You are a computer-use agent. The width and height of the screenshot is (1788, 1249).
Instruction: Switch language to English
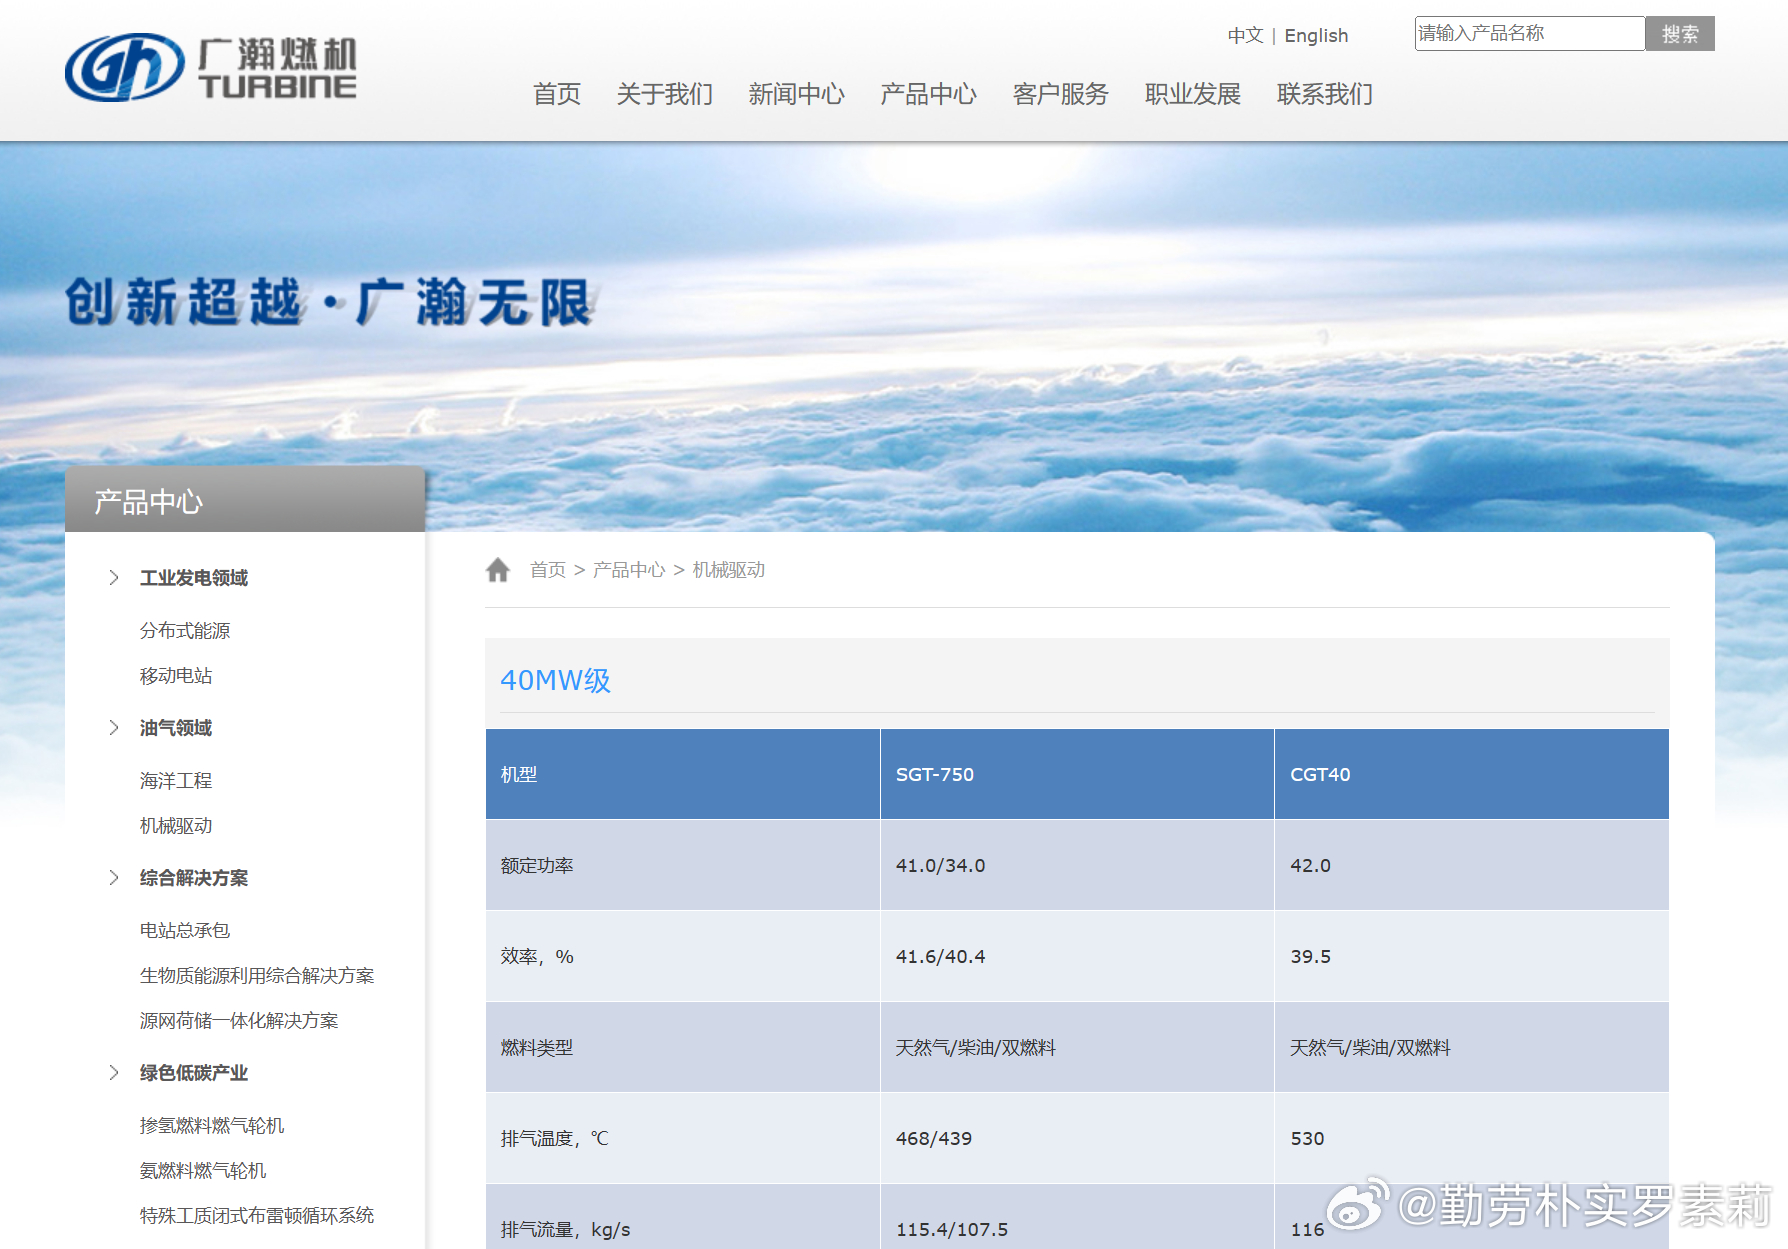[1316, 36]
